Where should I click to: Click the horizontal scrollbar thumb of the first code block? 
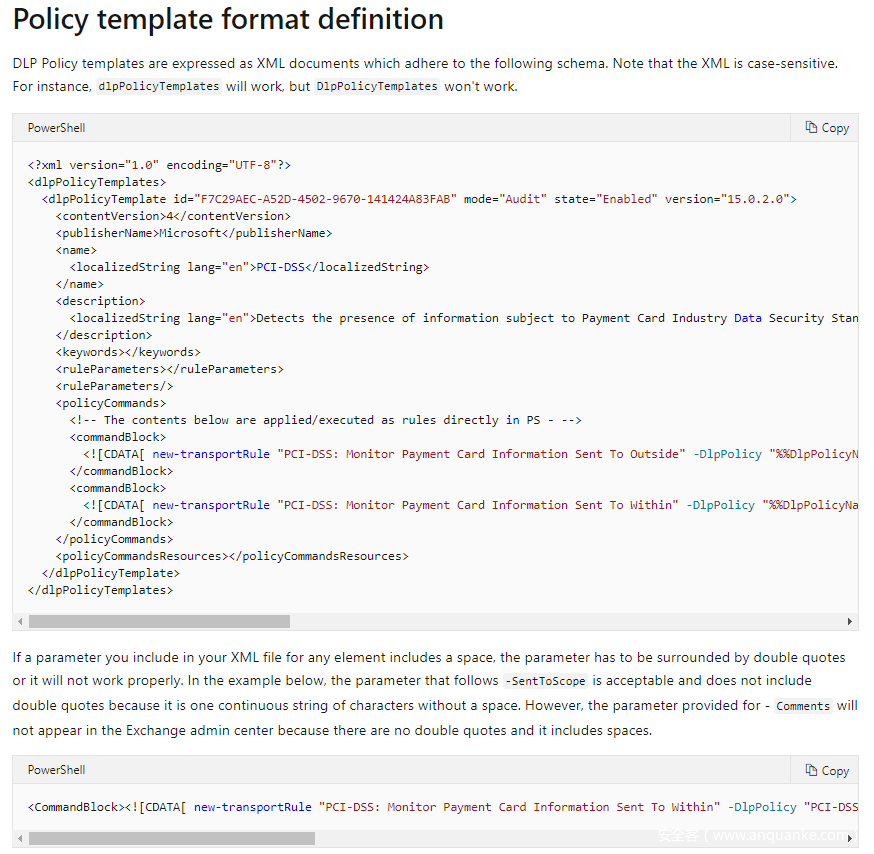160,621
